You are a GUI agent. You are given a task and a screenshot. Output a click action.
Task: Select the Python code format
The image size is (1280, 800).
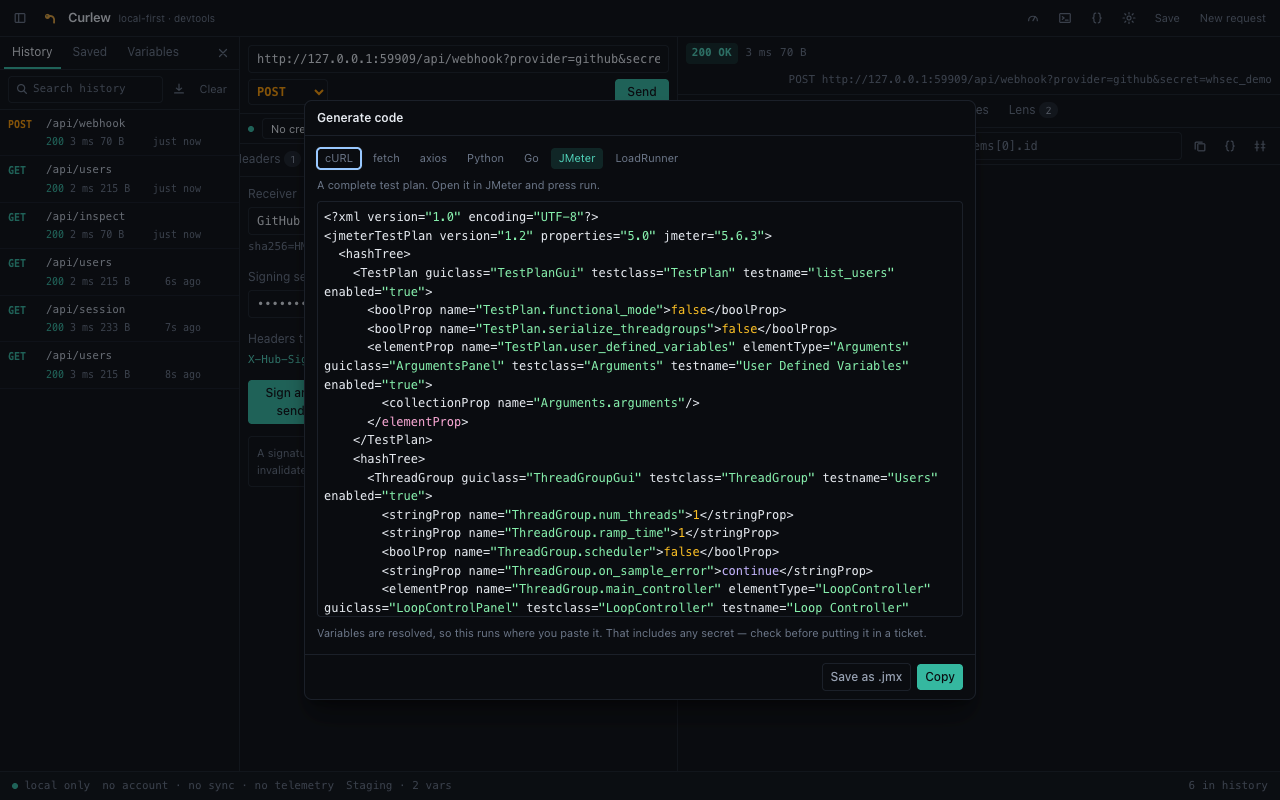485,158
